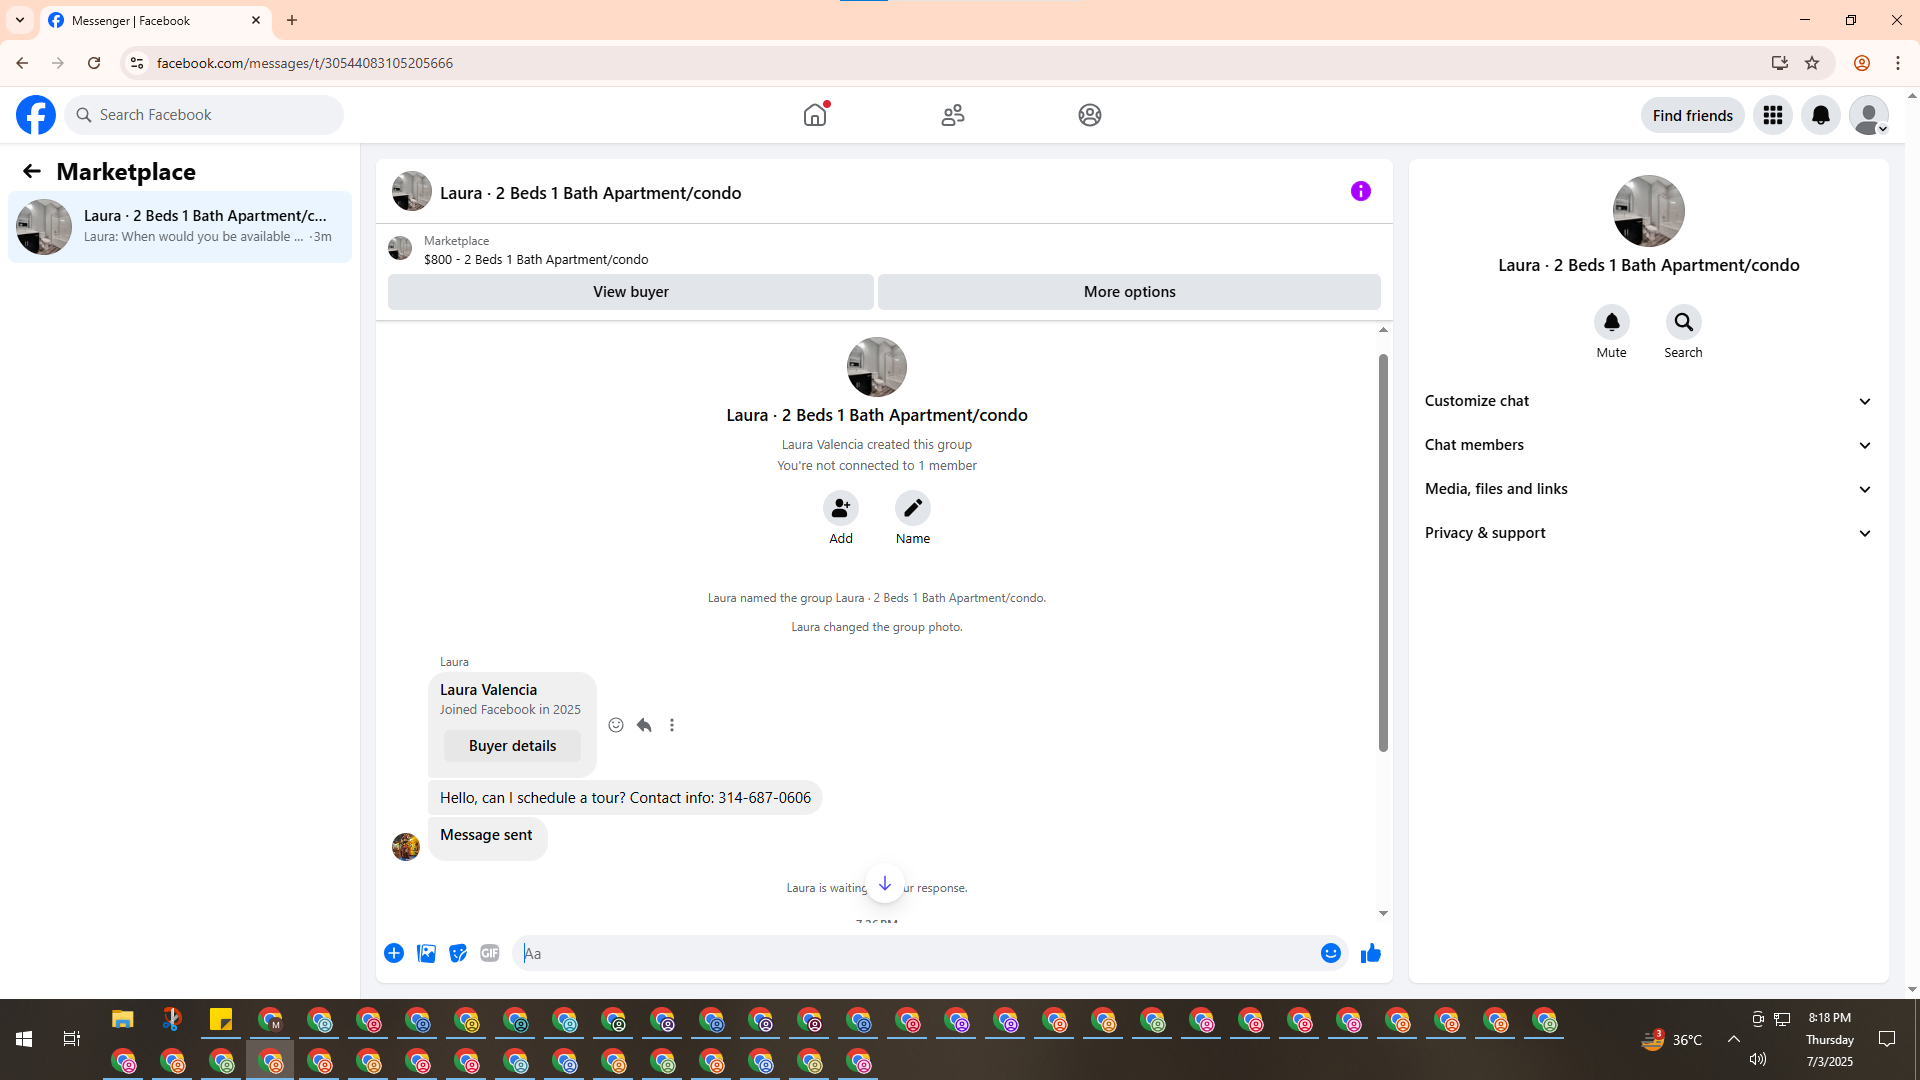Click the More options button
The image size is (1920, 1080).
click(x=1129, y=292)
